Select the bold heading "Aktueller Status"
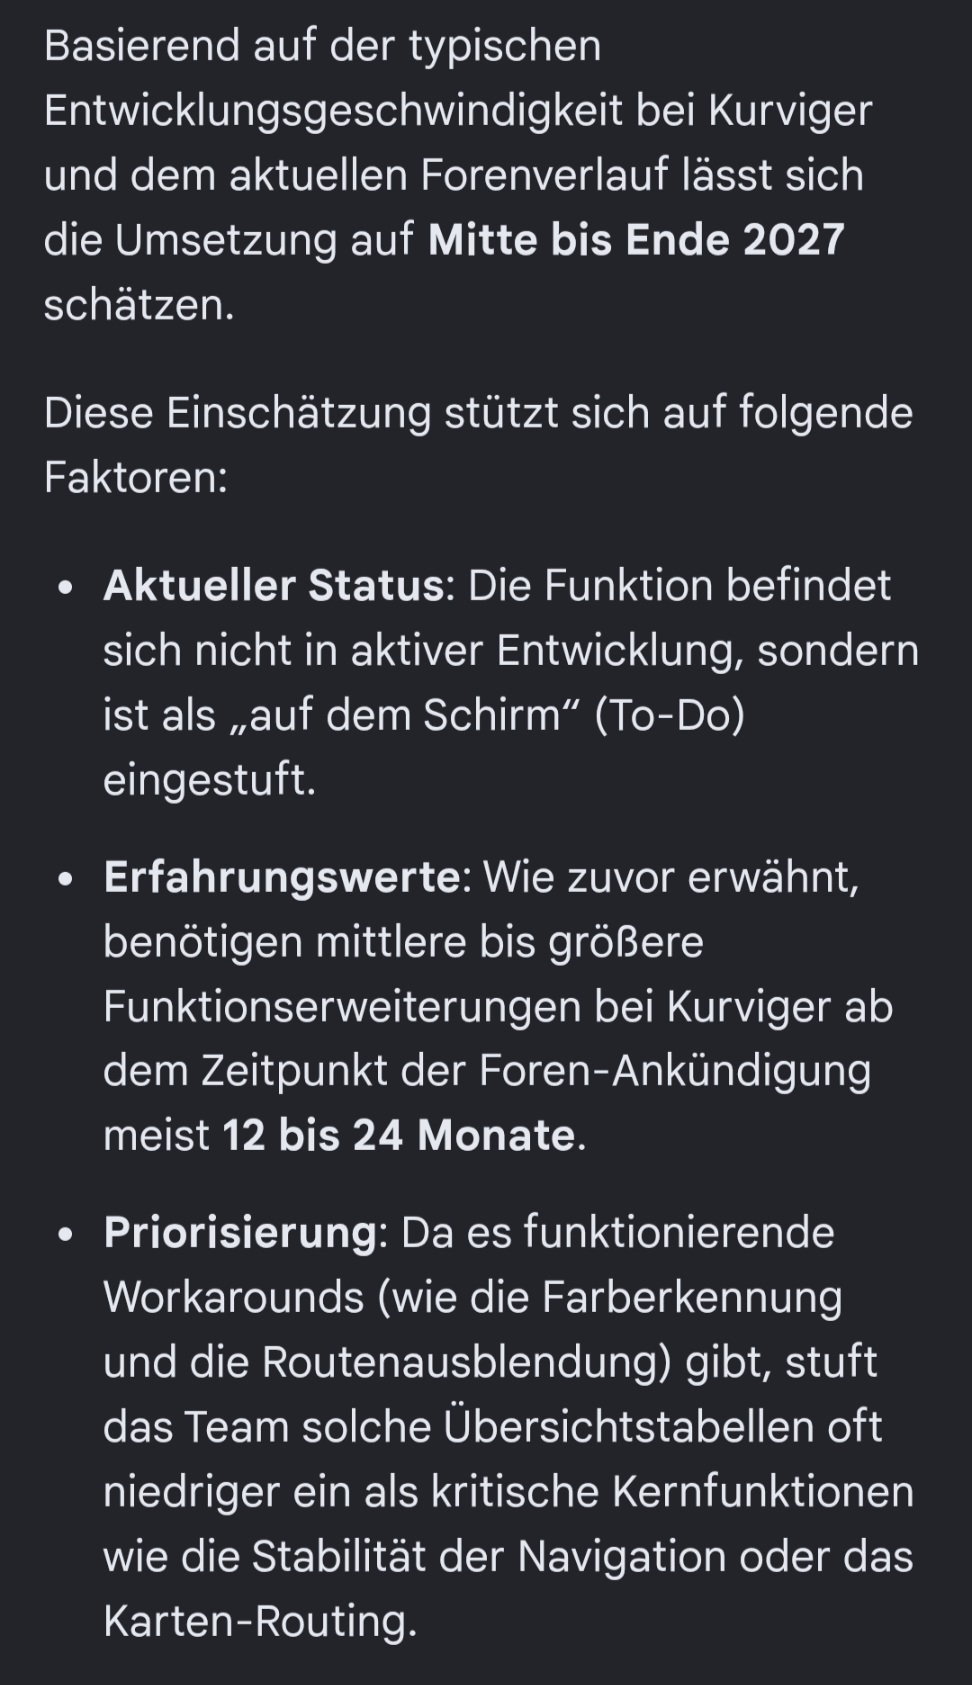The image size is (972, 1685). pyautogui.click(x=273, y=586)
